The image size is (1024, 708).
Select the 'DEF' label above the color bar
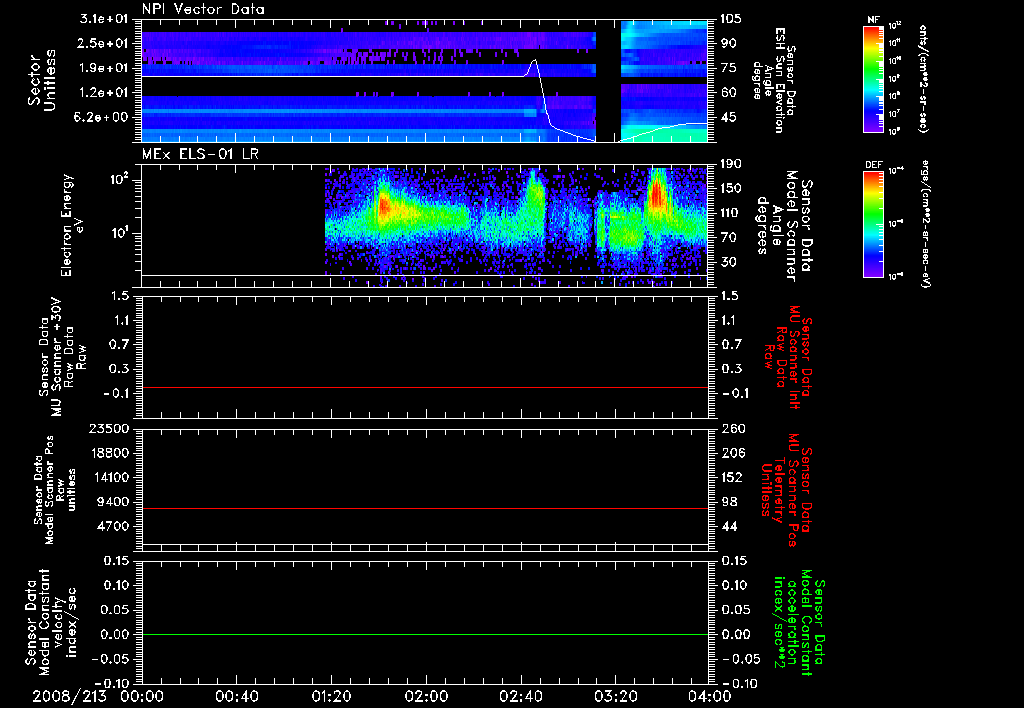coord(874,165)
